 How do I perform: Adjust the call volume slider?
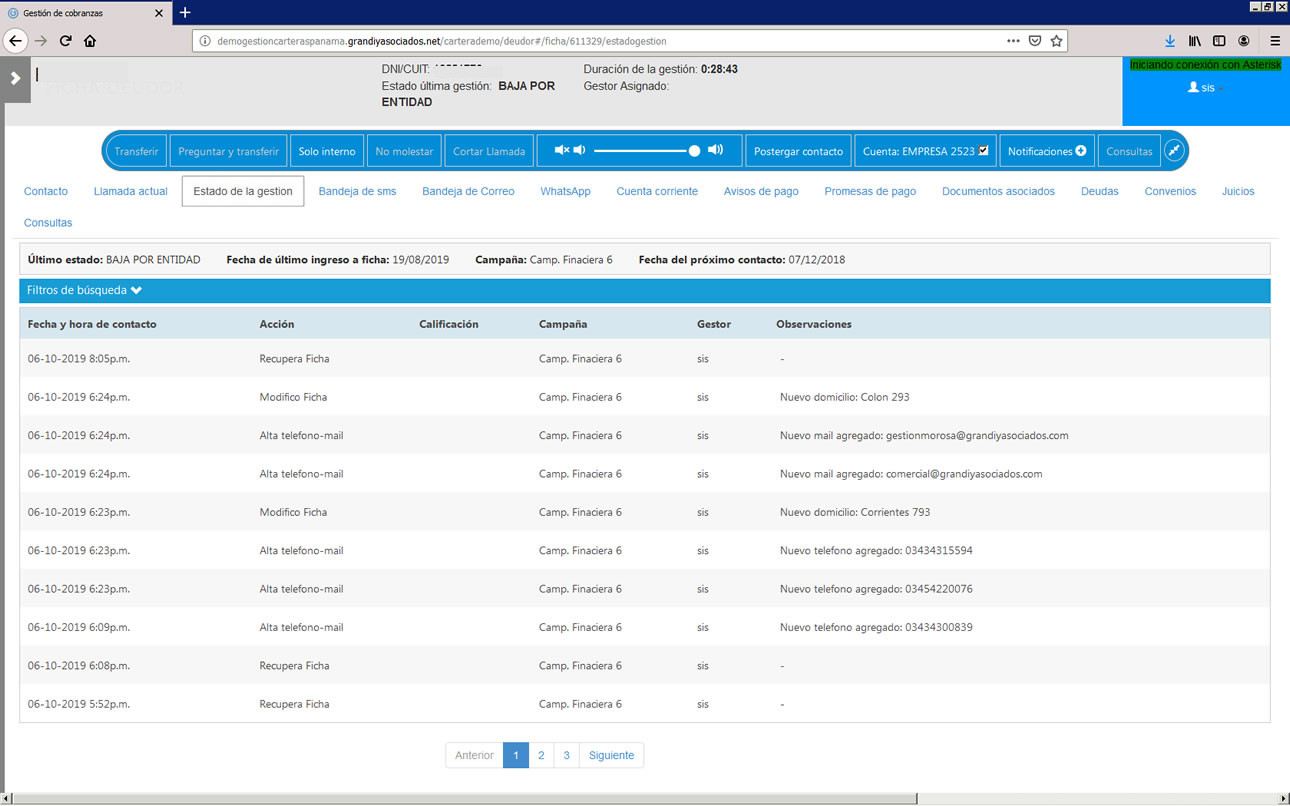pos(647,151)
